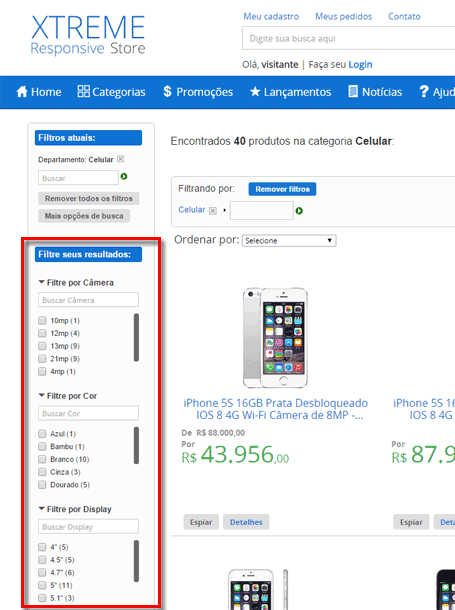Click the green arrow next to the Celular breadcrumb field

299,211
